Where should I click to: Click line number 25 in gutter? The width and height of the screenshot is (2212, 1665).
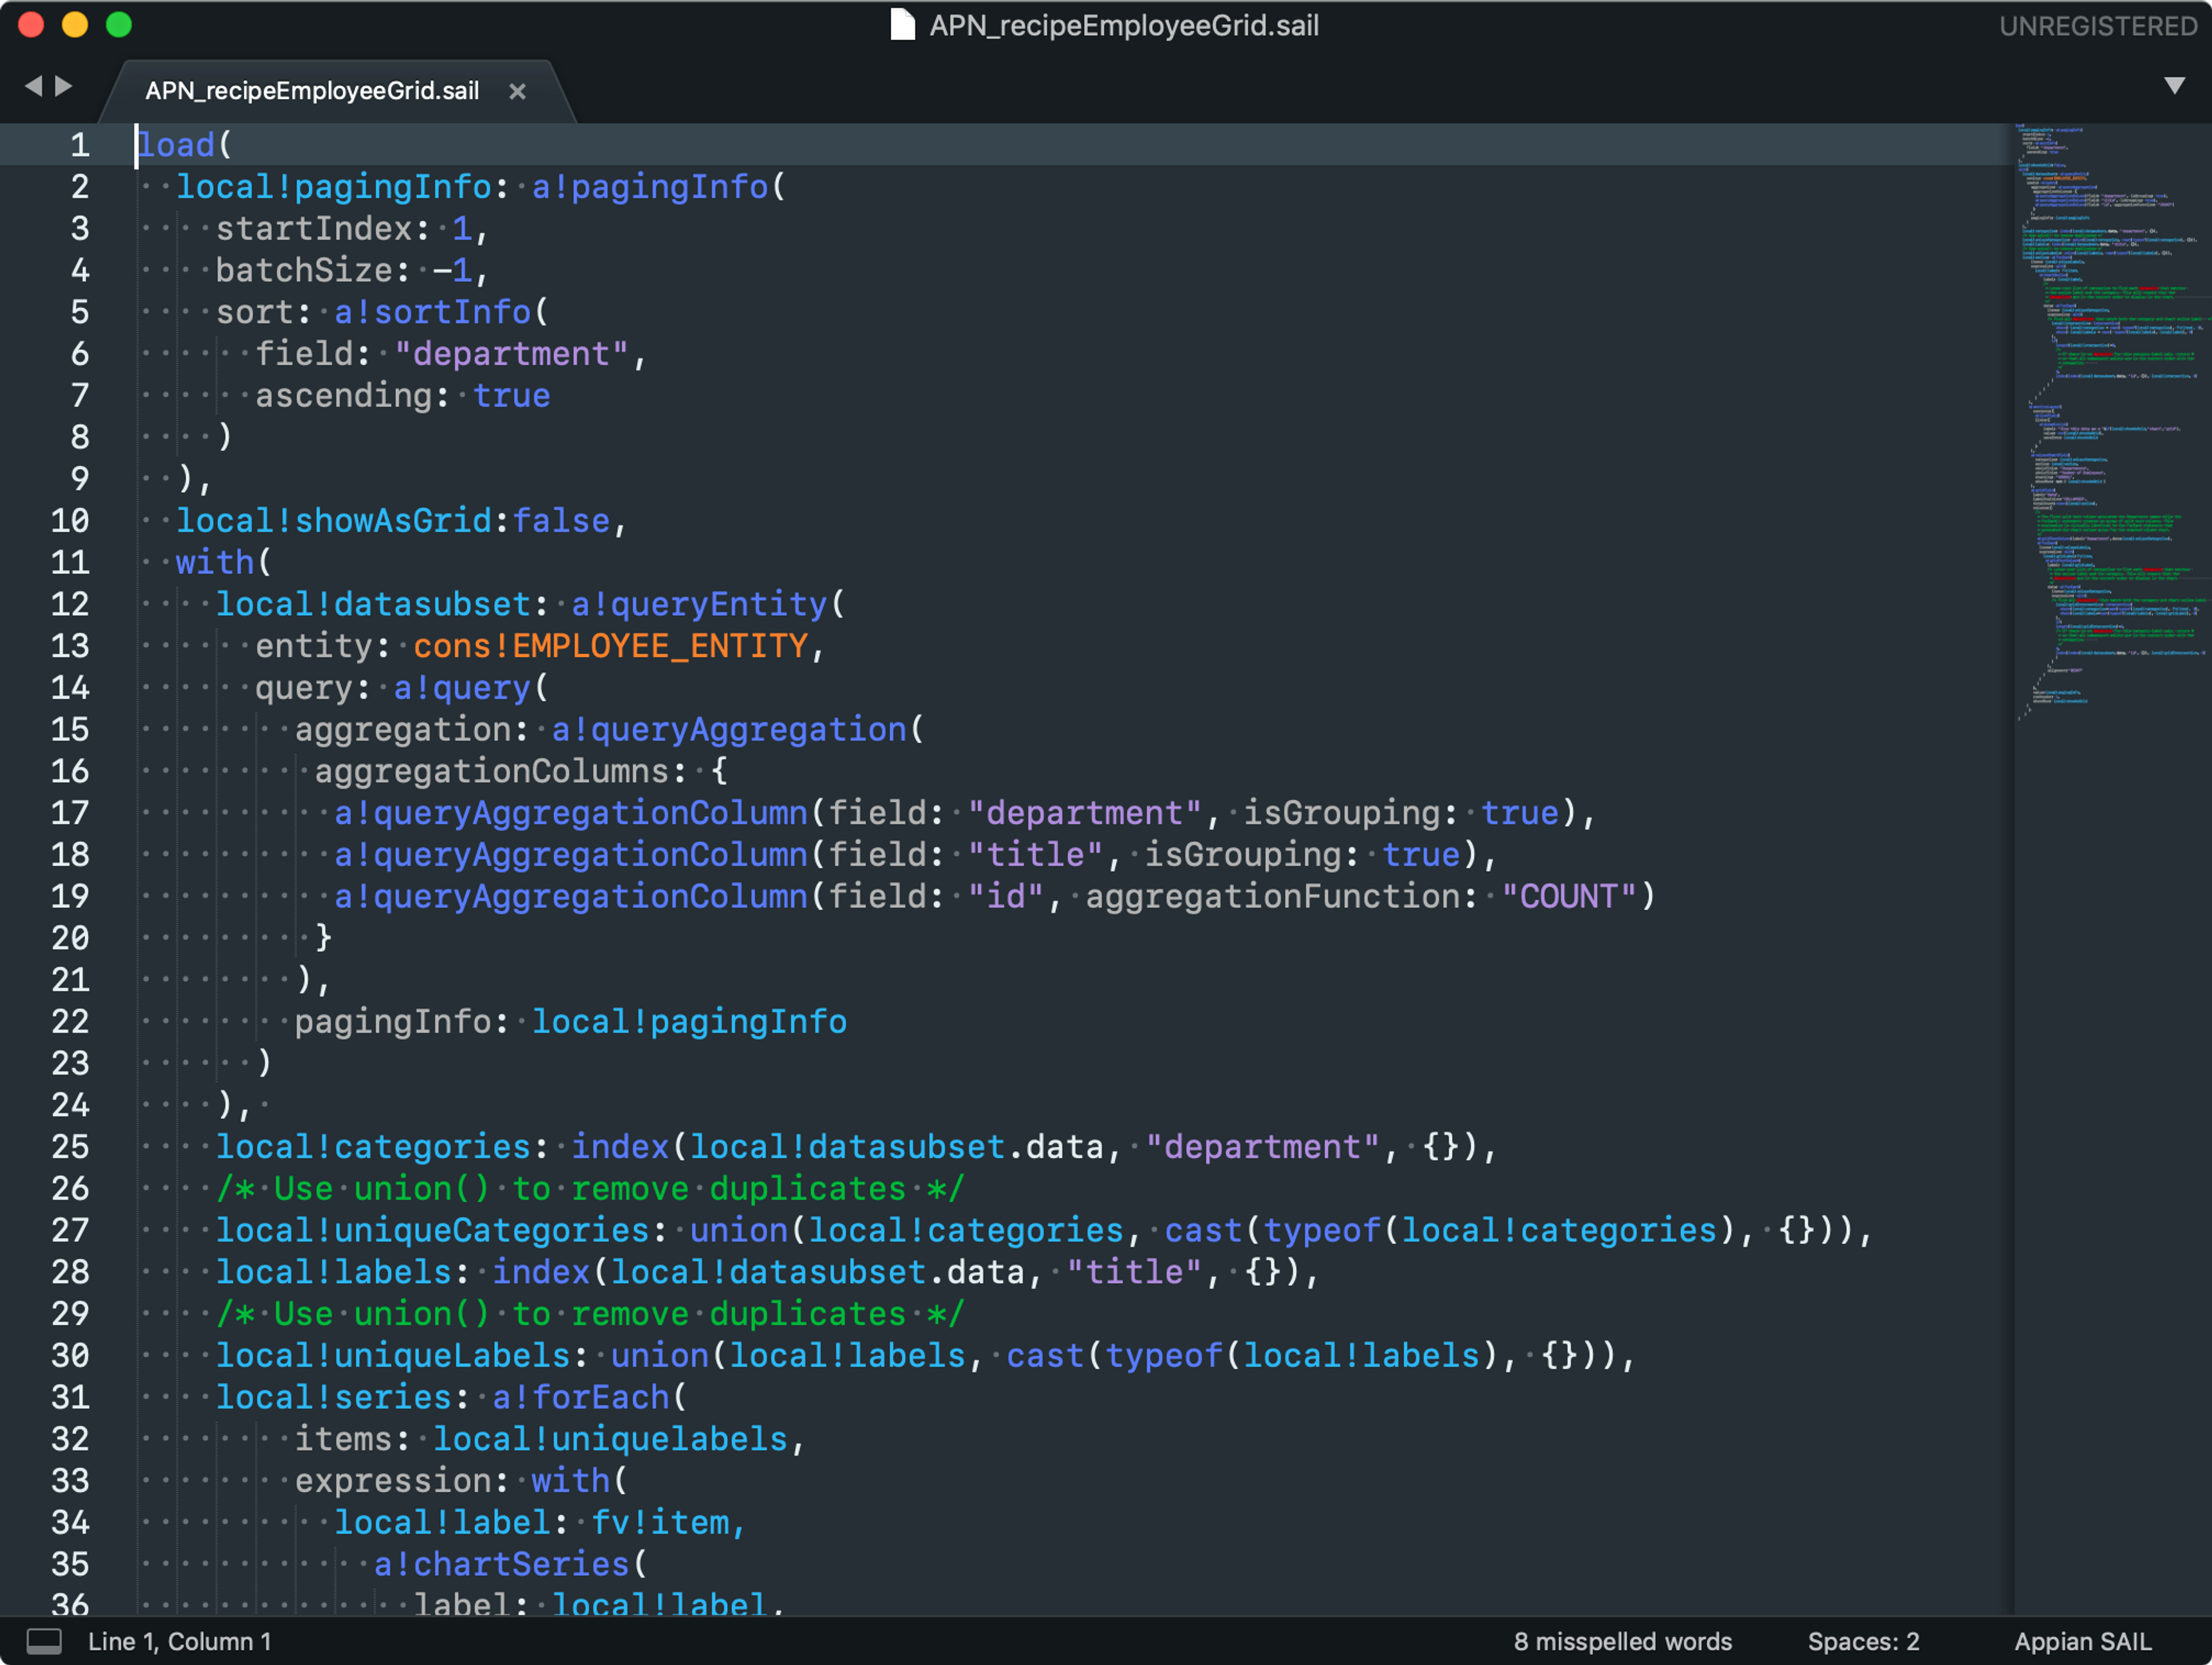pos(70,1147)
